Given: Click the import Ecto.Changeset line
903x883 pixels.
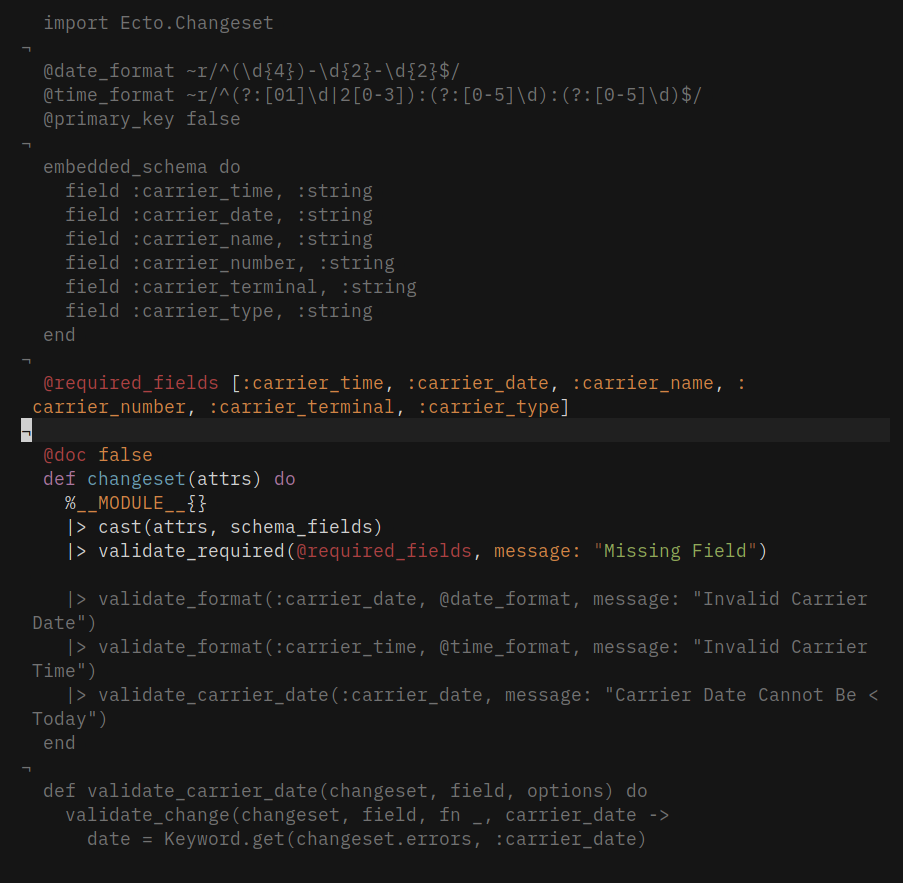Looking at the screenshot, I should coord(158,22).
